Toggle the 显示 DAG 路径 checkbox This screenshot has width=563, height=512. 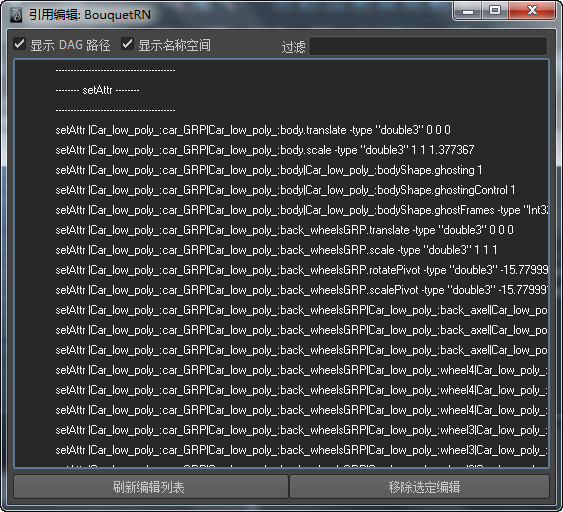click(x=20, y=44)
